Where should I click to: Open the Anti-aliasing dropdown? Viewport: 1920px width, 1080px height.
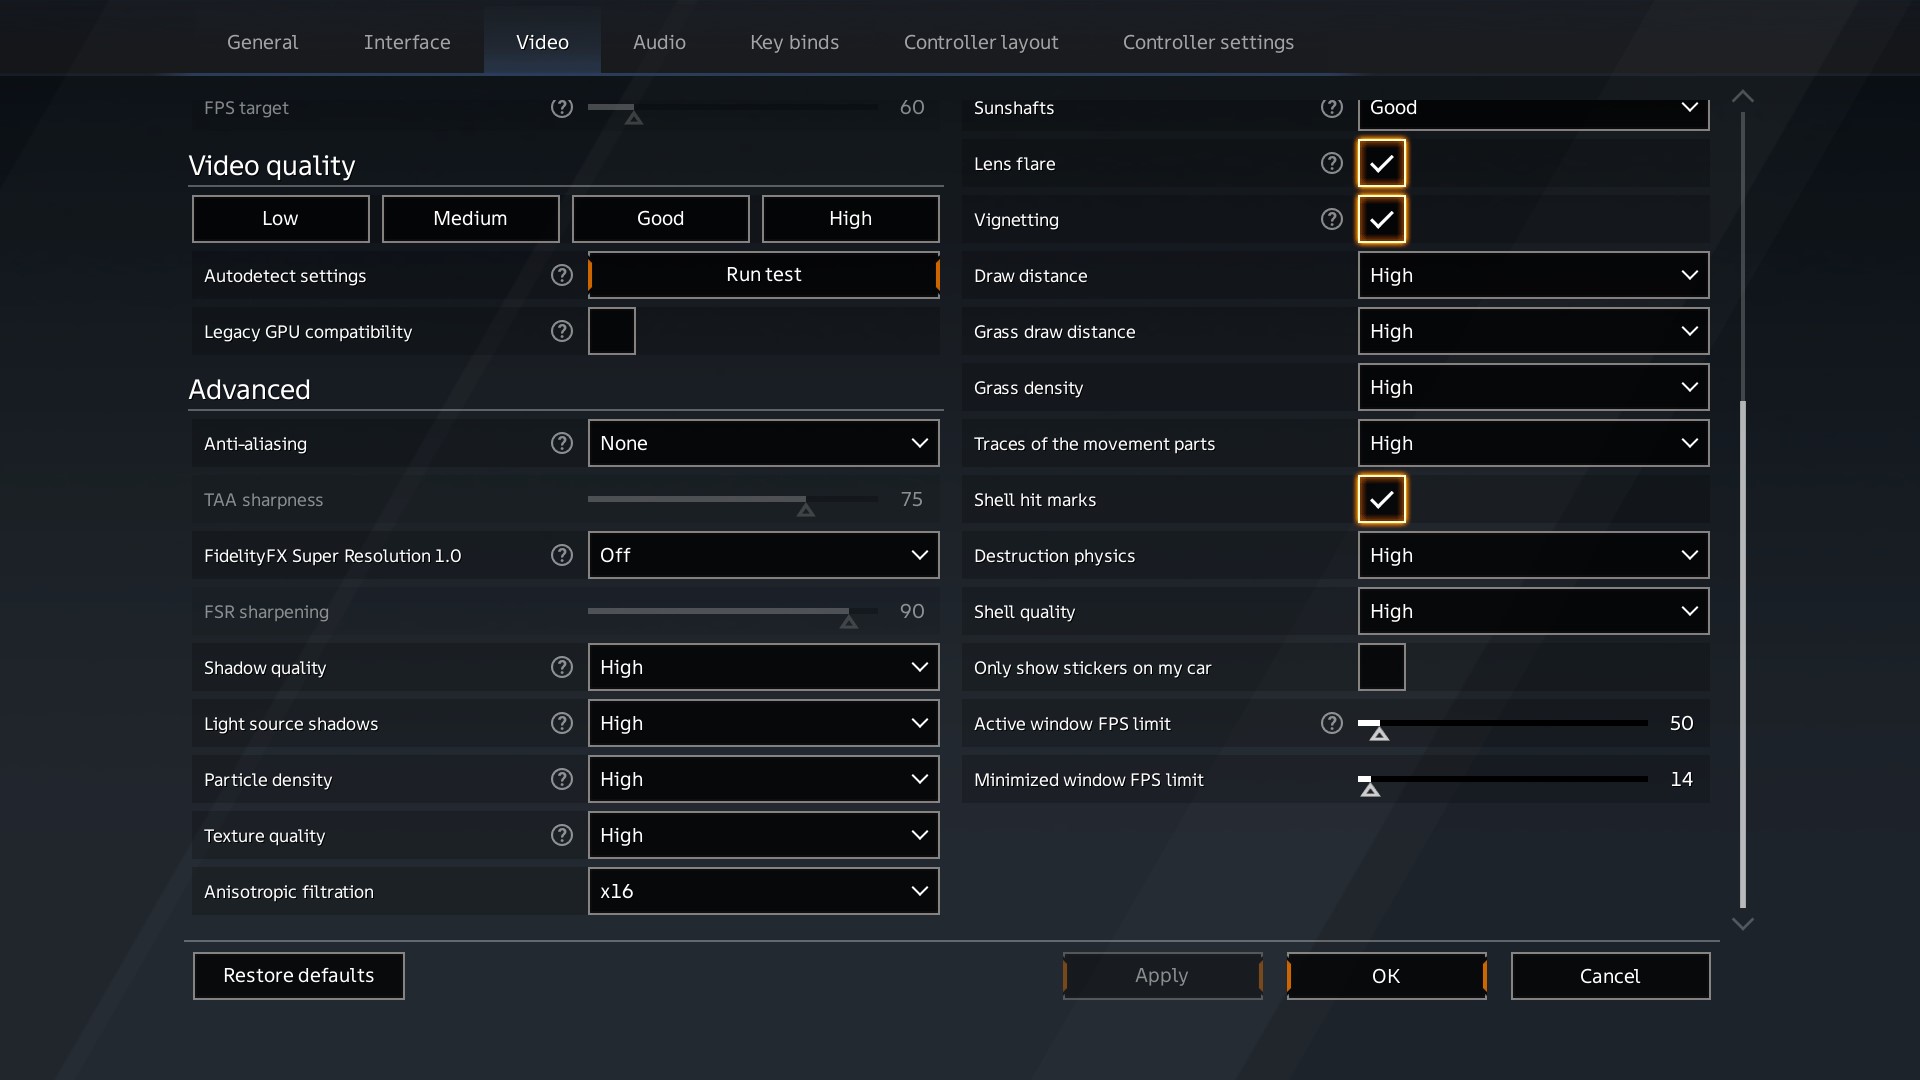tap(764, 443)
